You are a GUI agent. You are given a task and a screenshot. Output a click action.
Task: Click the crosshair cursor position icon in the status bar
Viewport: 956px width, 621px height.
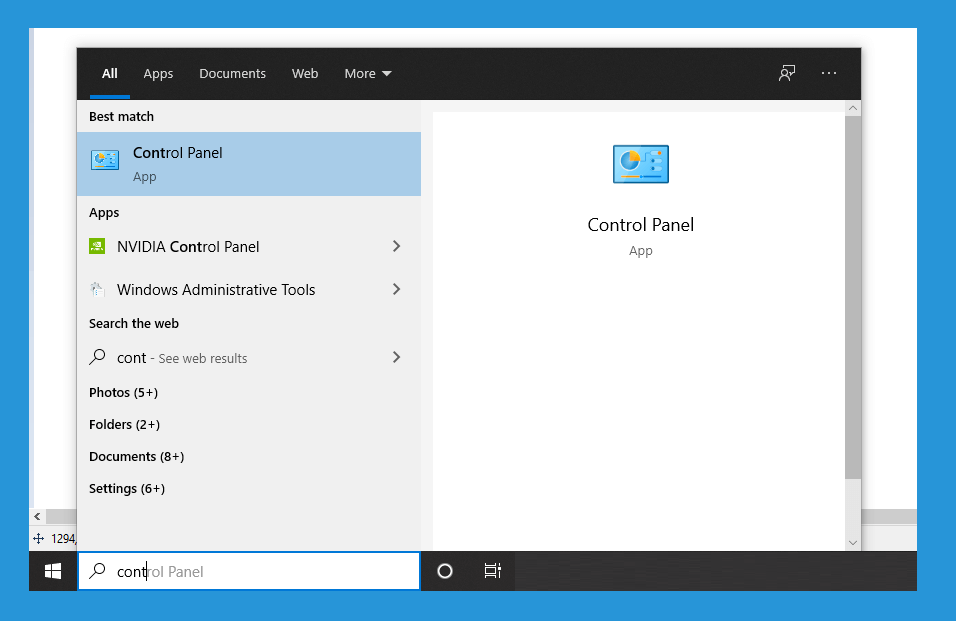click(38, 539)
